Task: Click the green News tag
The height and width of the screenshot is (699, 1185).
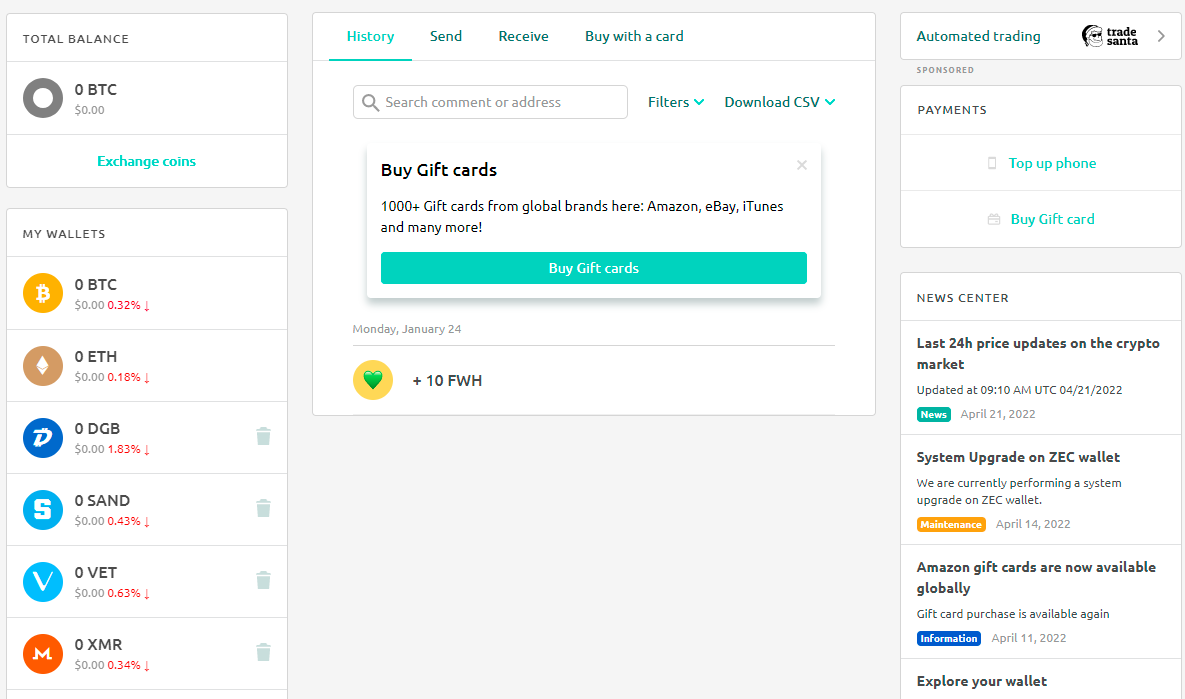Action: 933,414
